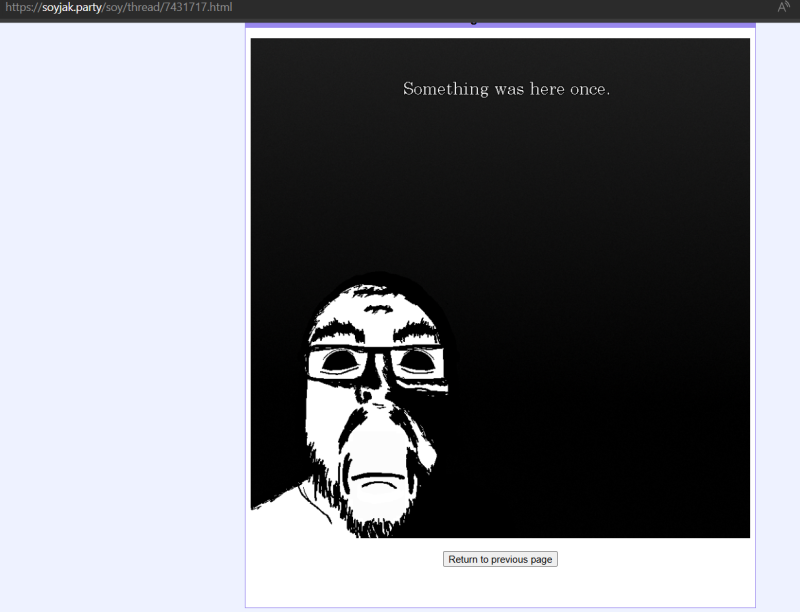Click the left lens of the glasses
Viewport: 800px width, 612px height.
(337, 363)
